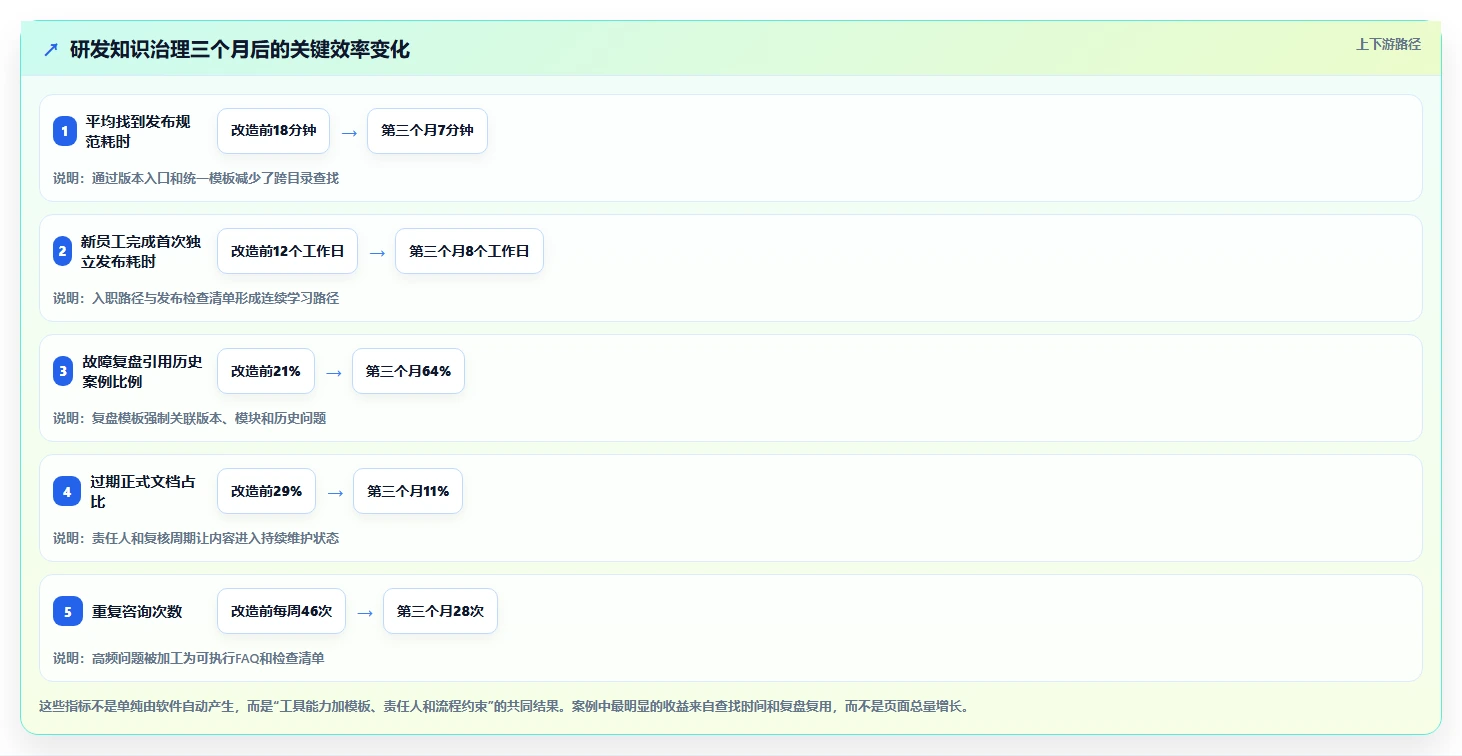
Task: Select the number 1 badge
Action: [65, 131]
